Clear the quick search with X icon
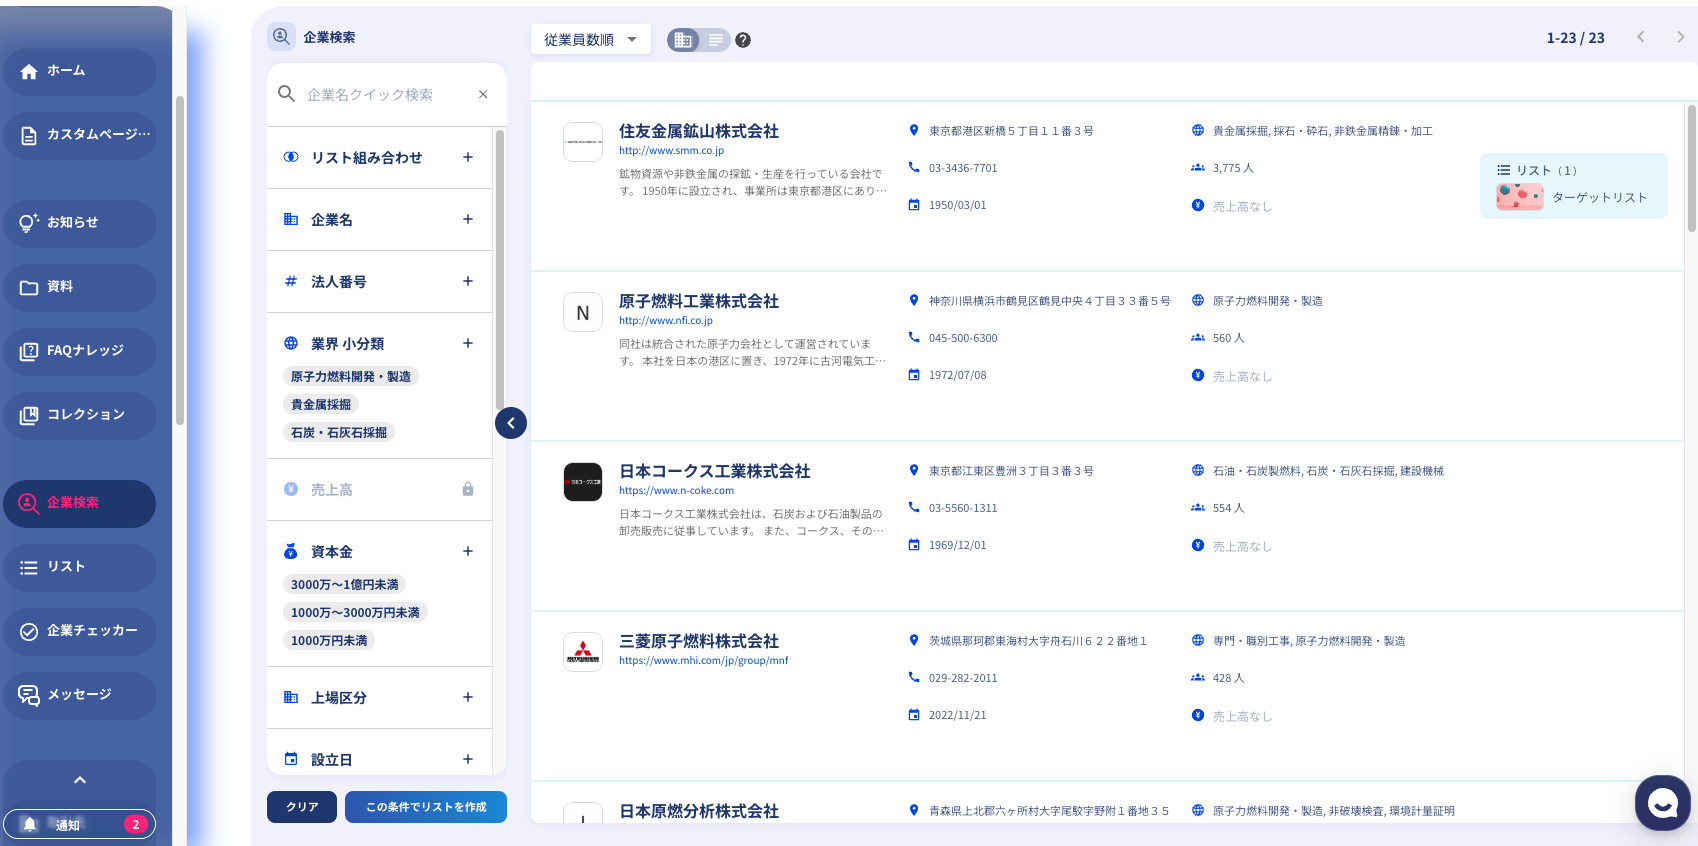Image resolution: width=1698 pixels, height=846 pixels. [483, 94]
